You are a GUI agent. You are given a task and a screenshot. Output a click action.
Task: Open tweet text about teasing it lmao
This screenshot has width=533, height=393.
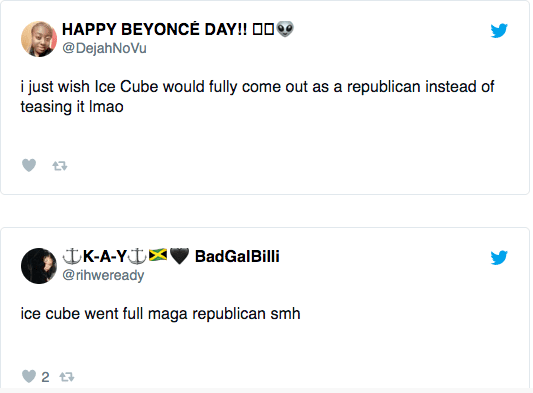tap(257, 97)
